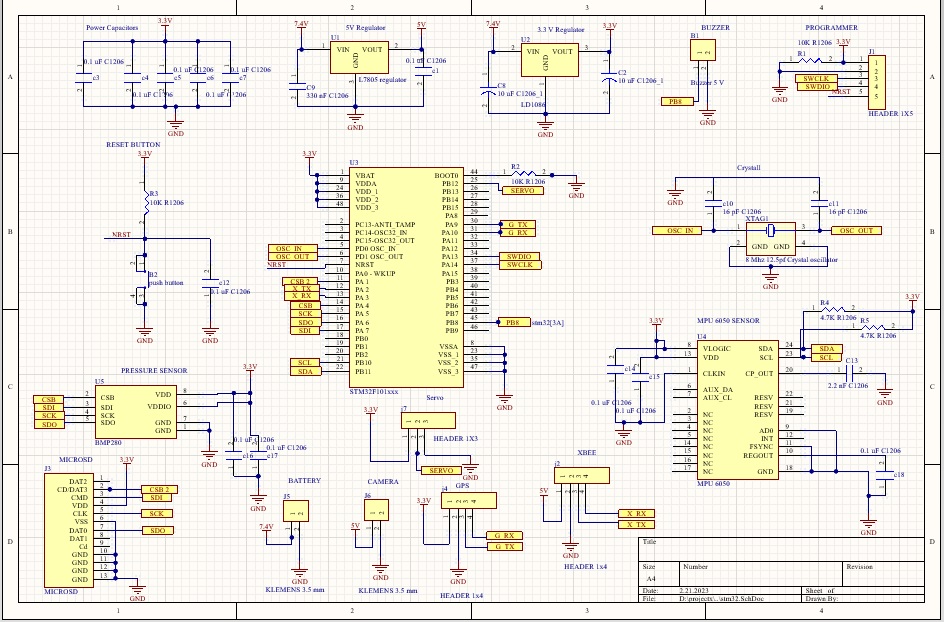Select the j4 GPS header symbol
This screenshot has height=622, width=944.
(x=468, y=500)
